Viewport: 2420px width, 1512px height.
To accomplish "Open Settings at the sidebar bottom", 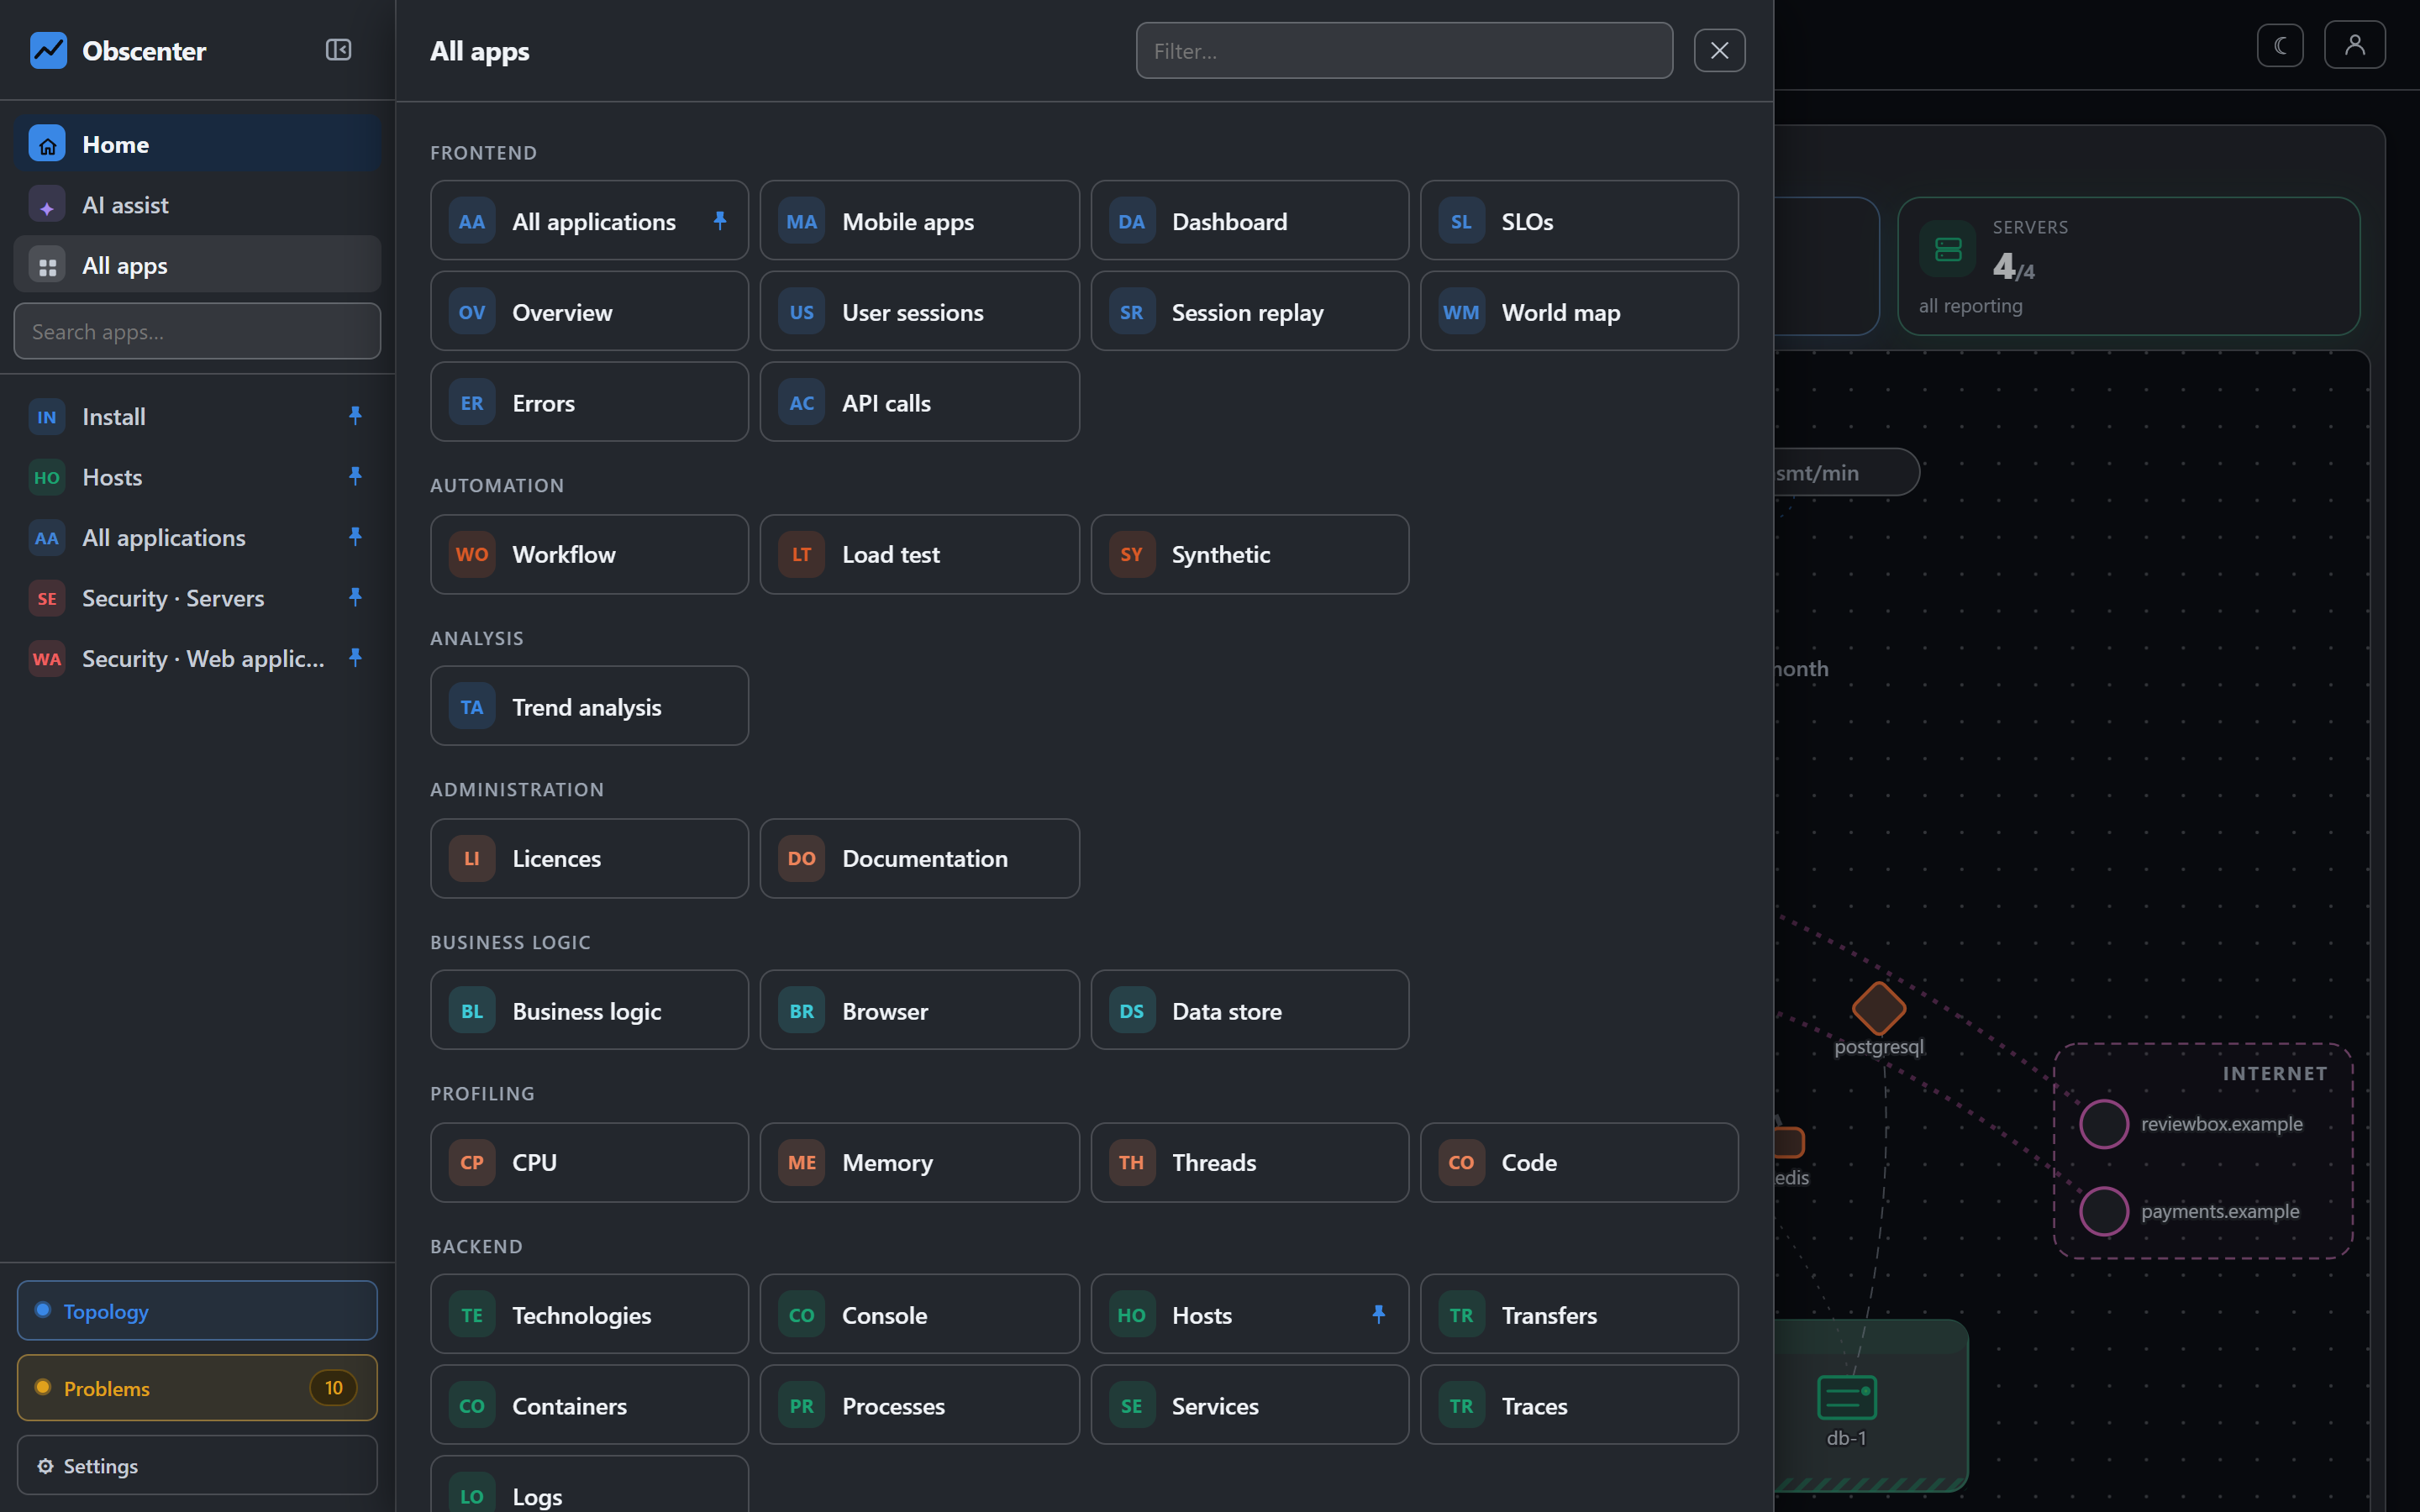I will (197, 1465).
